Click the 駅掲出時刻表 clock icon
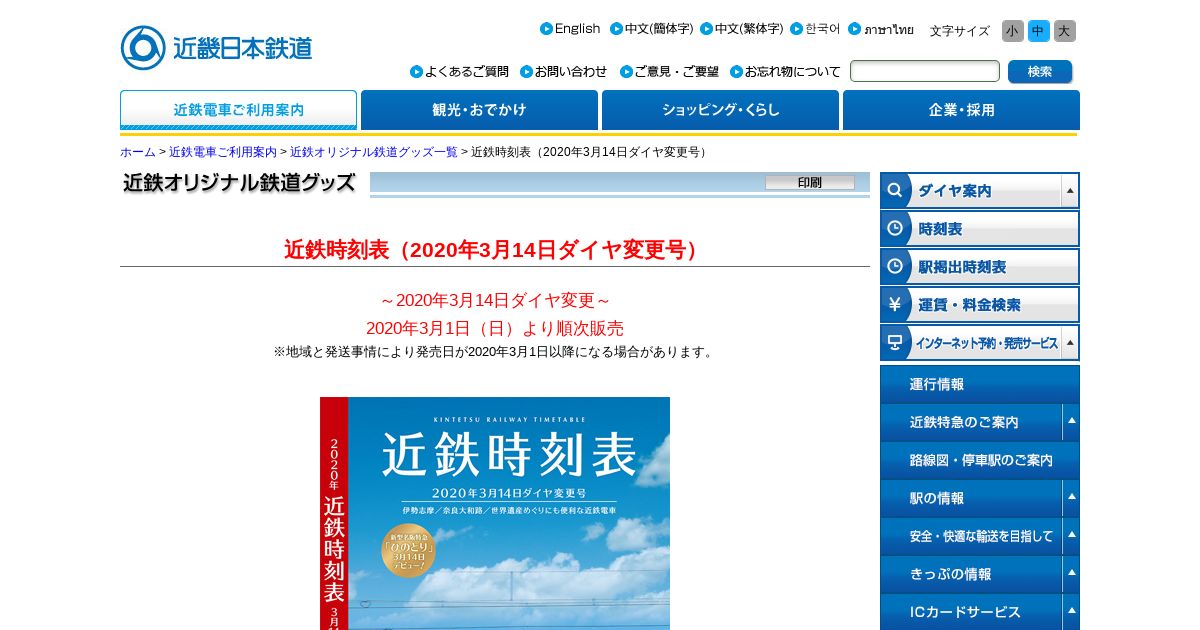 (896, 266)
